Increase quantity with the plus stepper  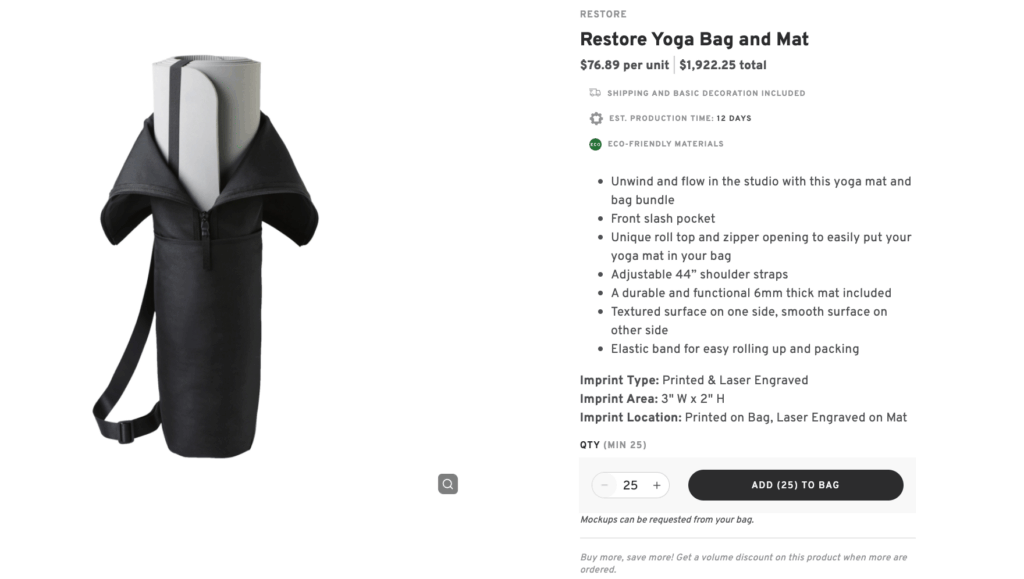pyautogui.click(x=657, y=485)
